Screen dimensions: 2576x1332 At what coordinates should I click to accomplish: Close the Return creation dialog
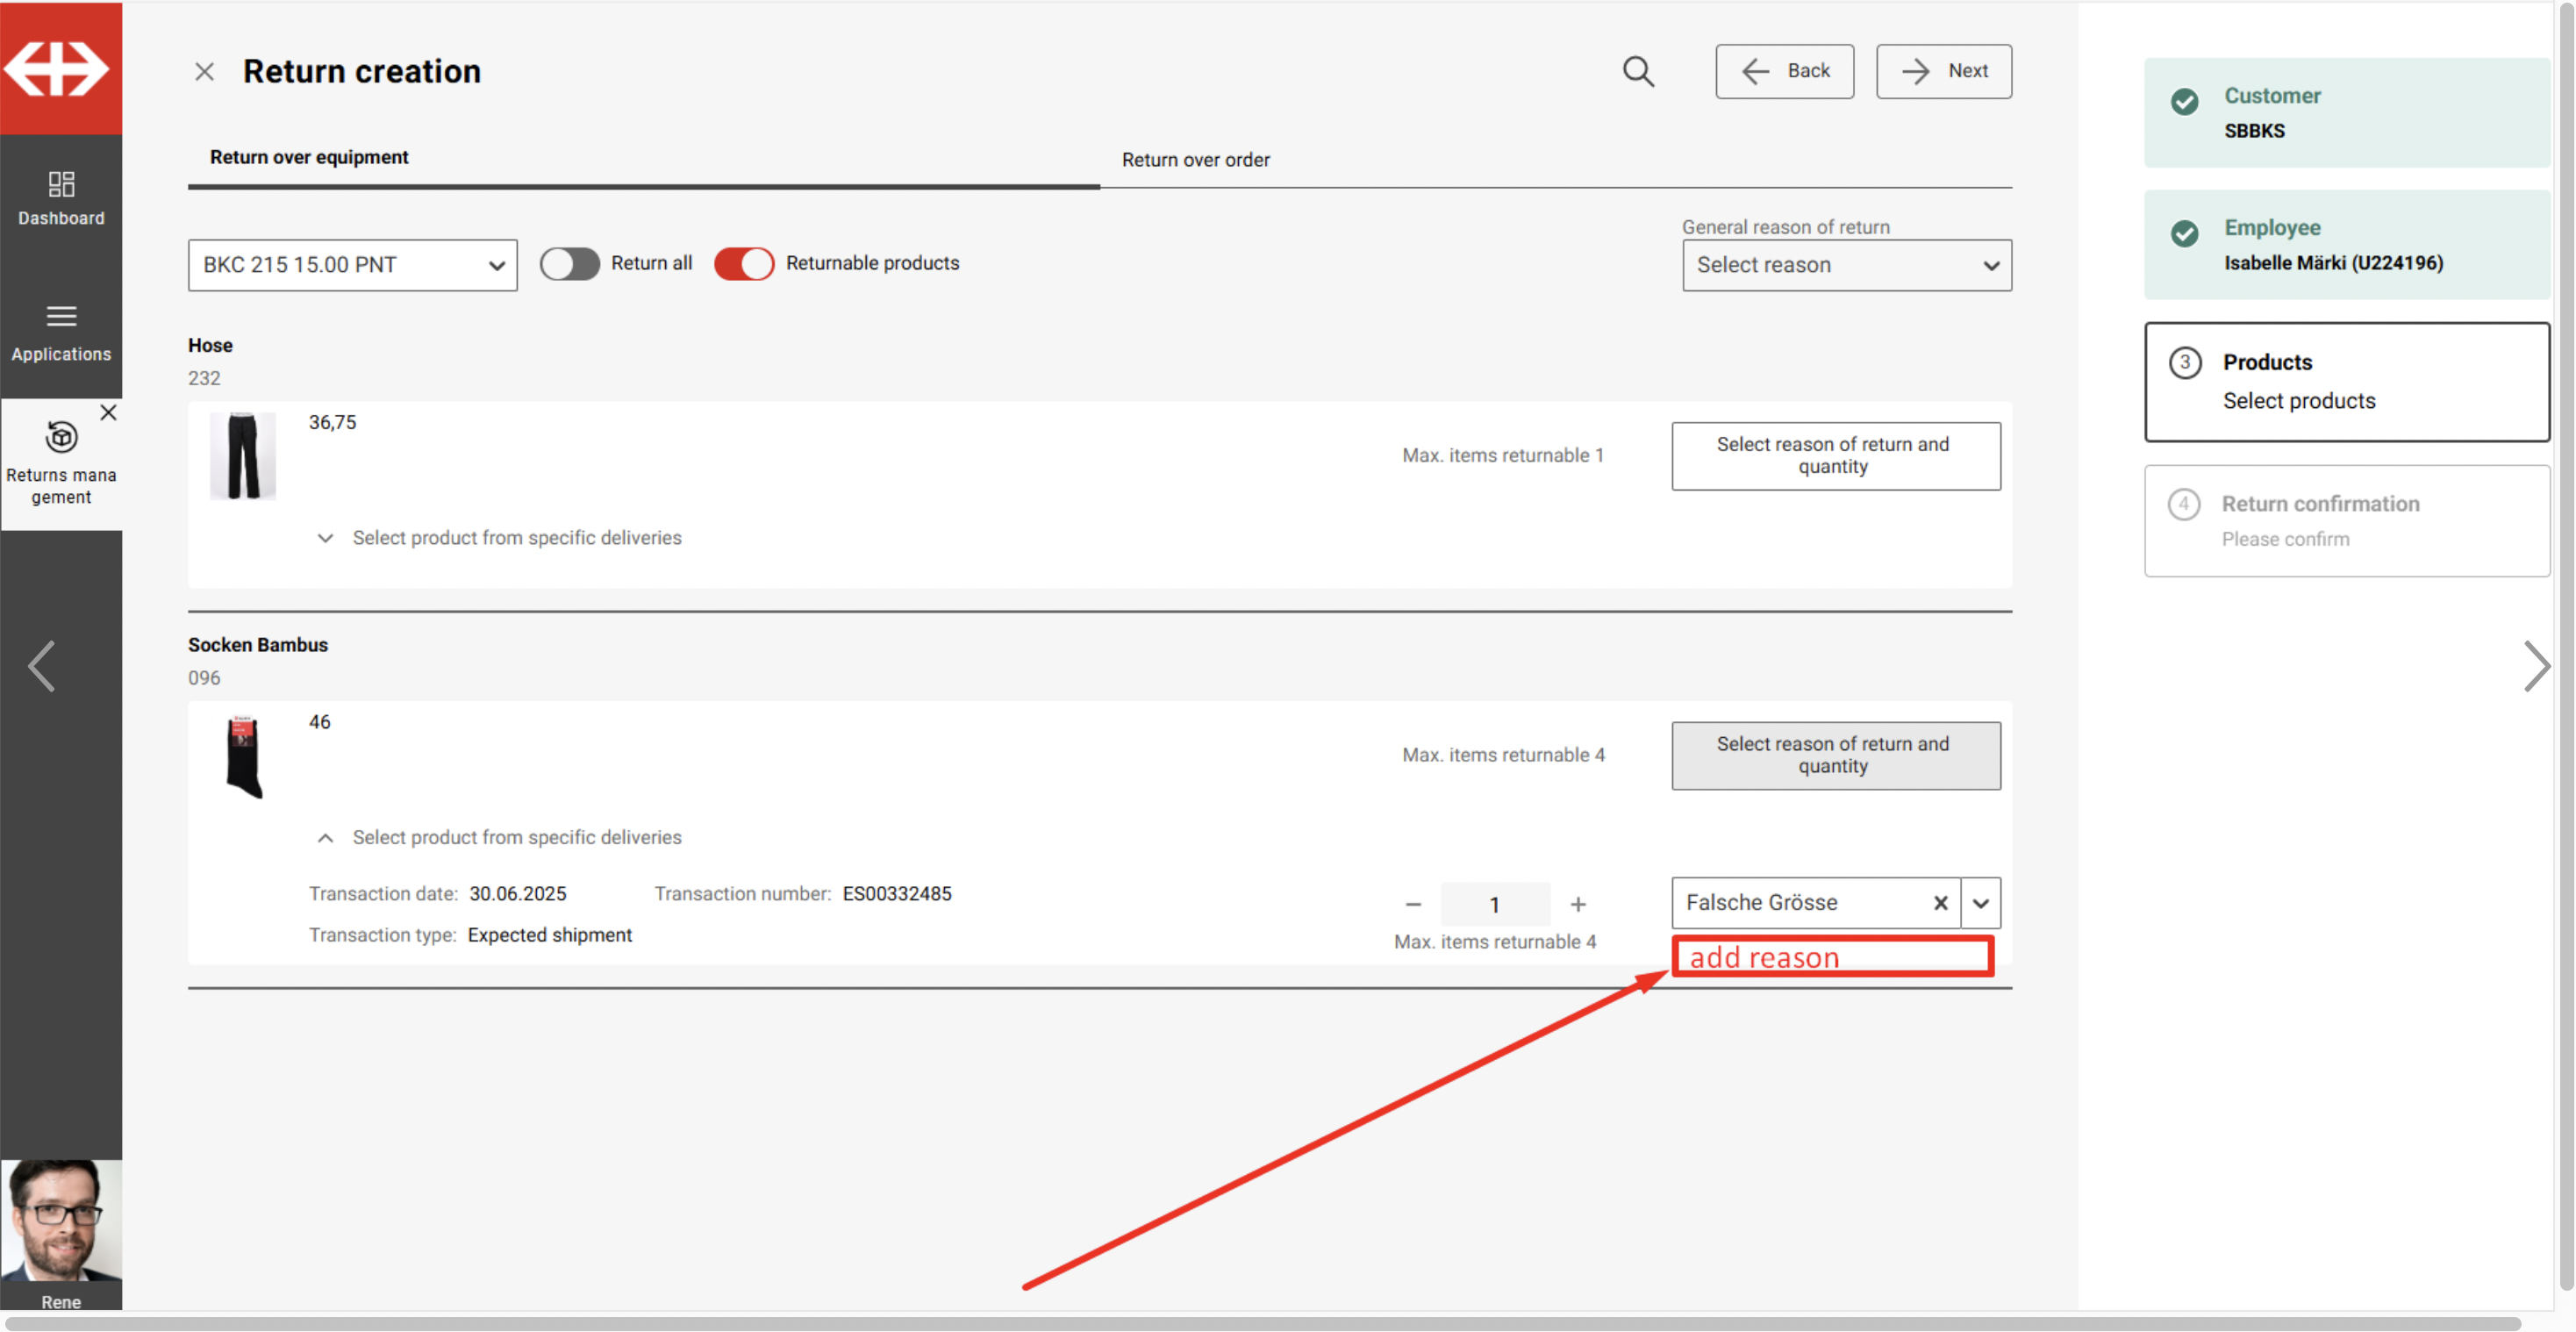click(x=204, y=72)
